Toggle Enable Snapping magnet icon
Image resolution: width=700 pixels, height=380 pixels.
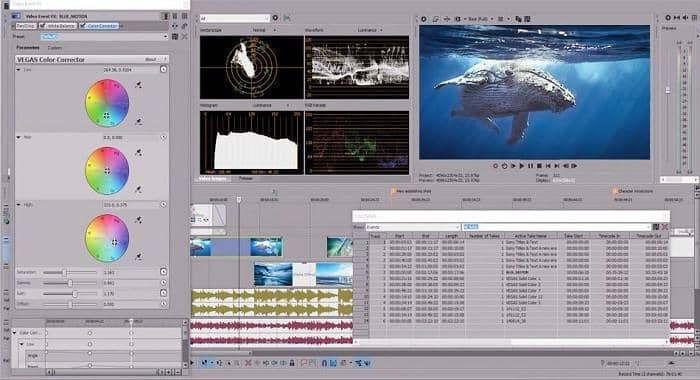(324, 363)
